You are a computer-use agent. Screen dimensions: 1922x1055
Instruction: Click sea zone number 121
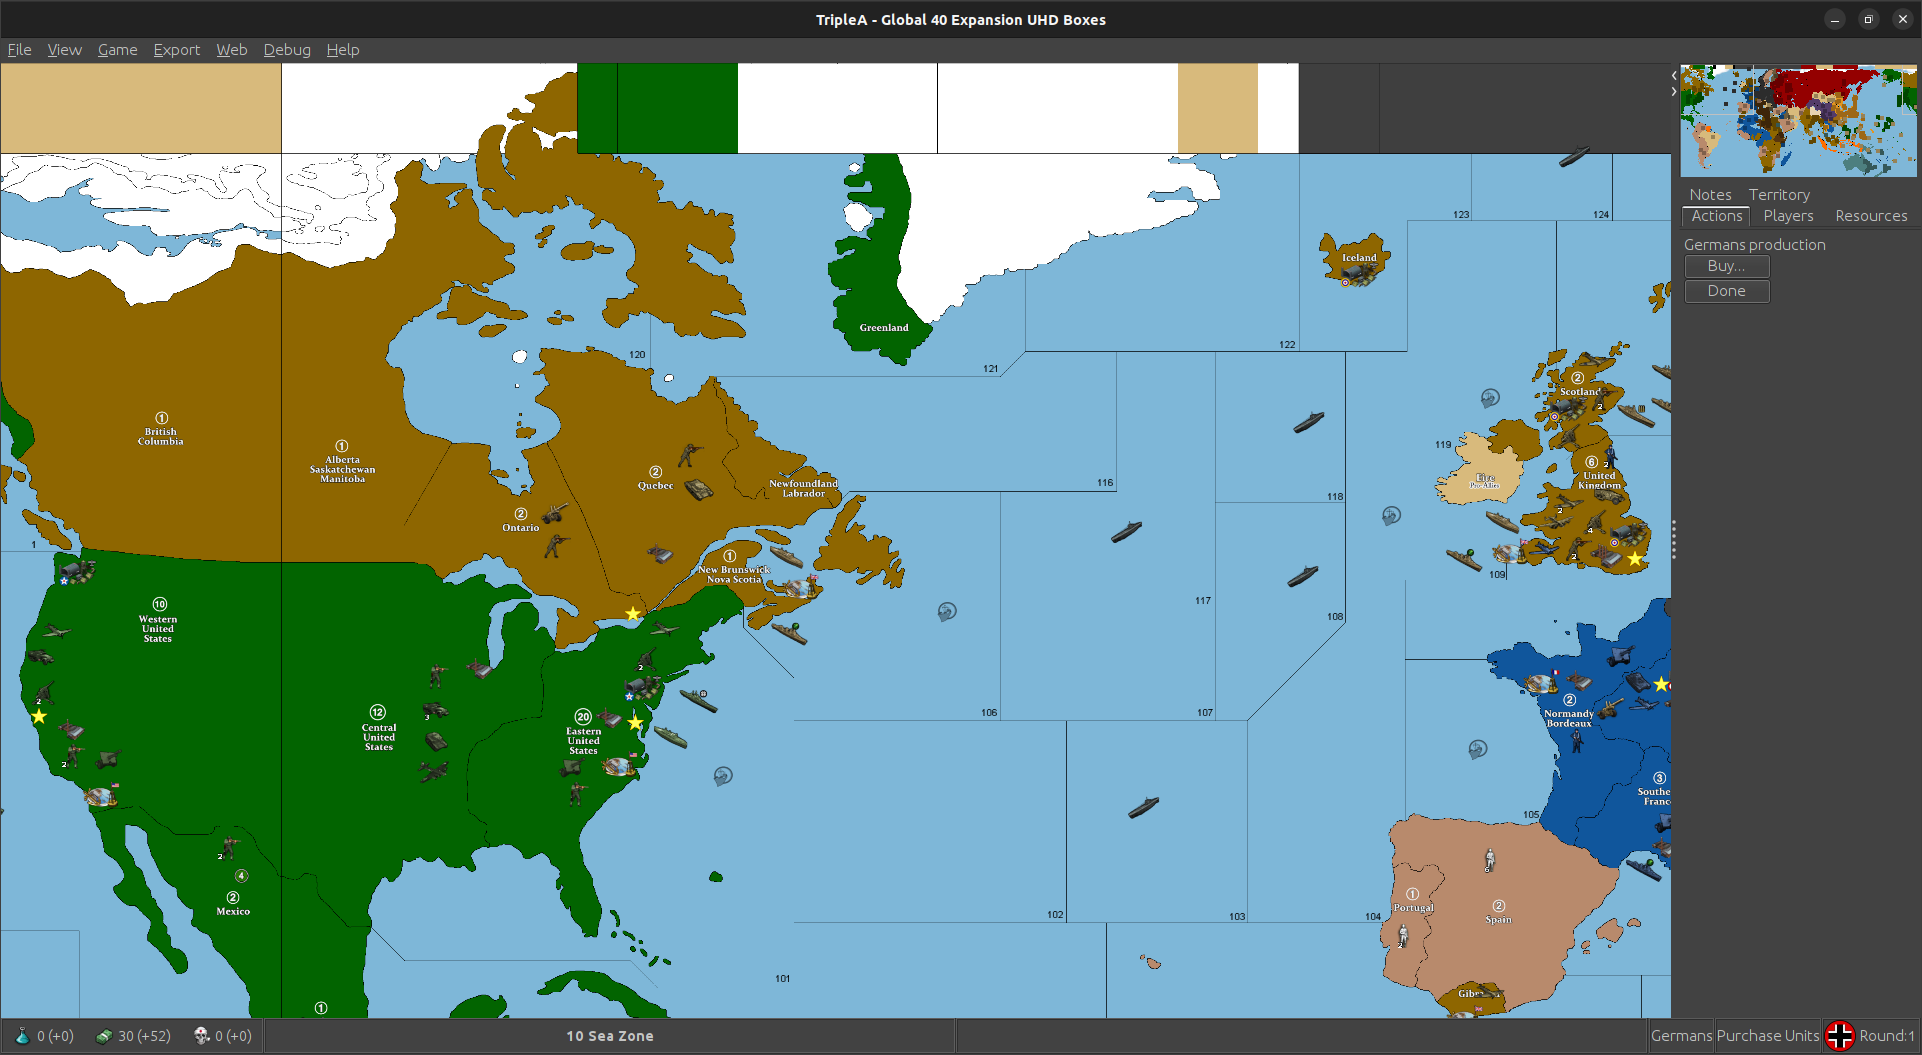pyautogui.click(x=990, y=369)
